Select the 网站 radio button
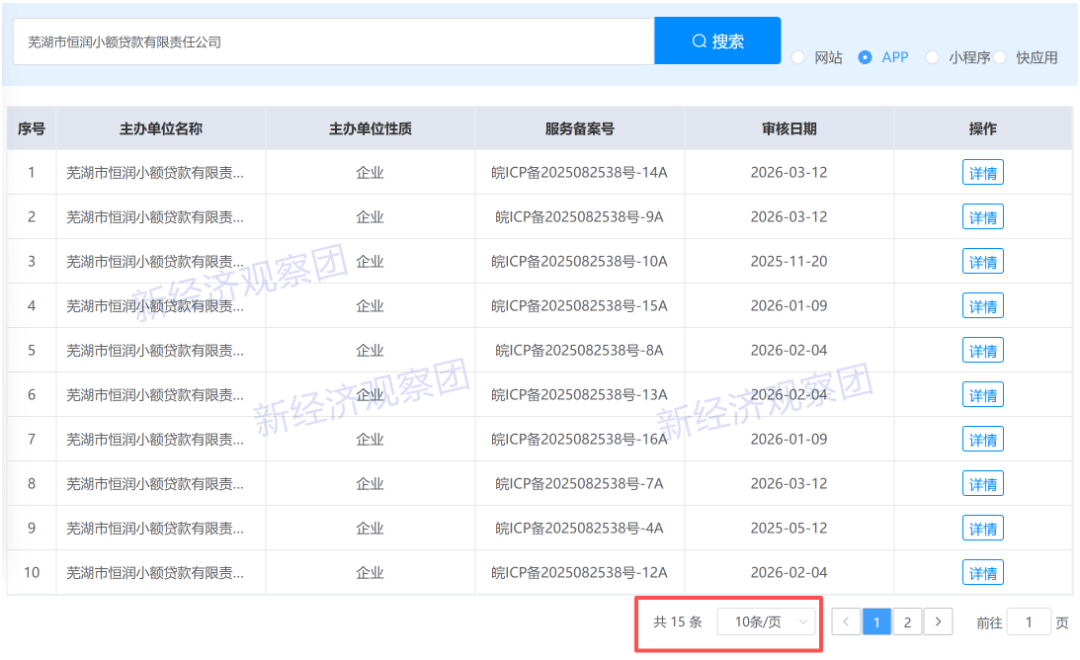 pos(798,57)
